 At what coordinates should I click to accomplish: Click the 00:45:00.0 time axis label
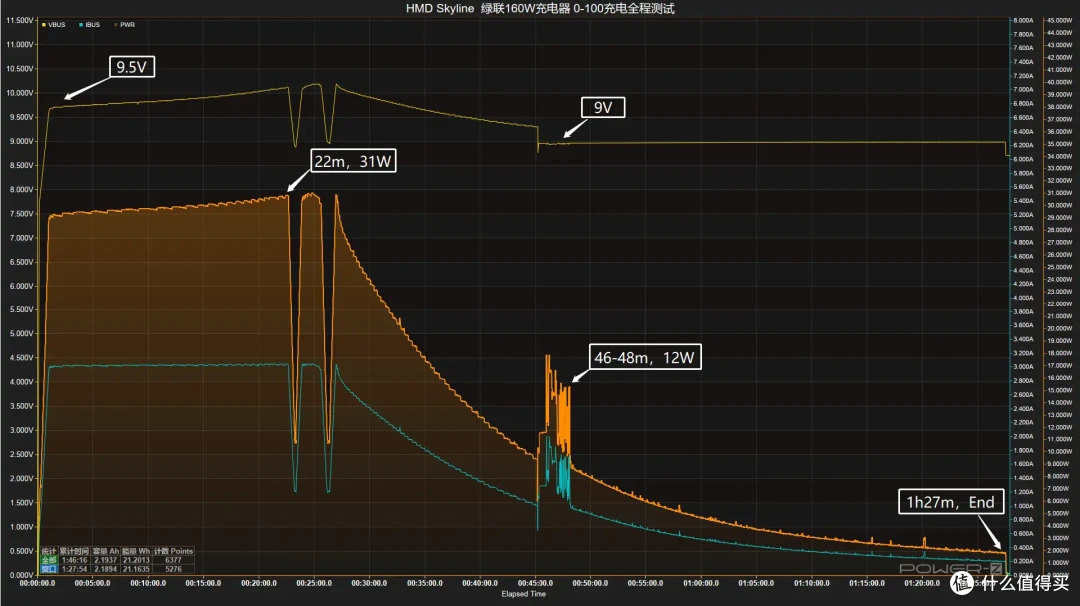(535, 583)
